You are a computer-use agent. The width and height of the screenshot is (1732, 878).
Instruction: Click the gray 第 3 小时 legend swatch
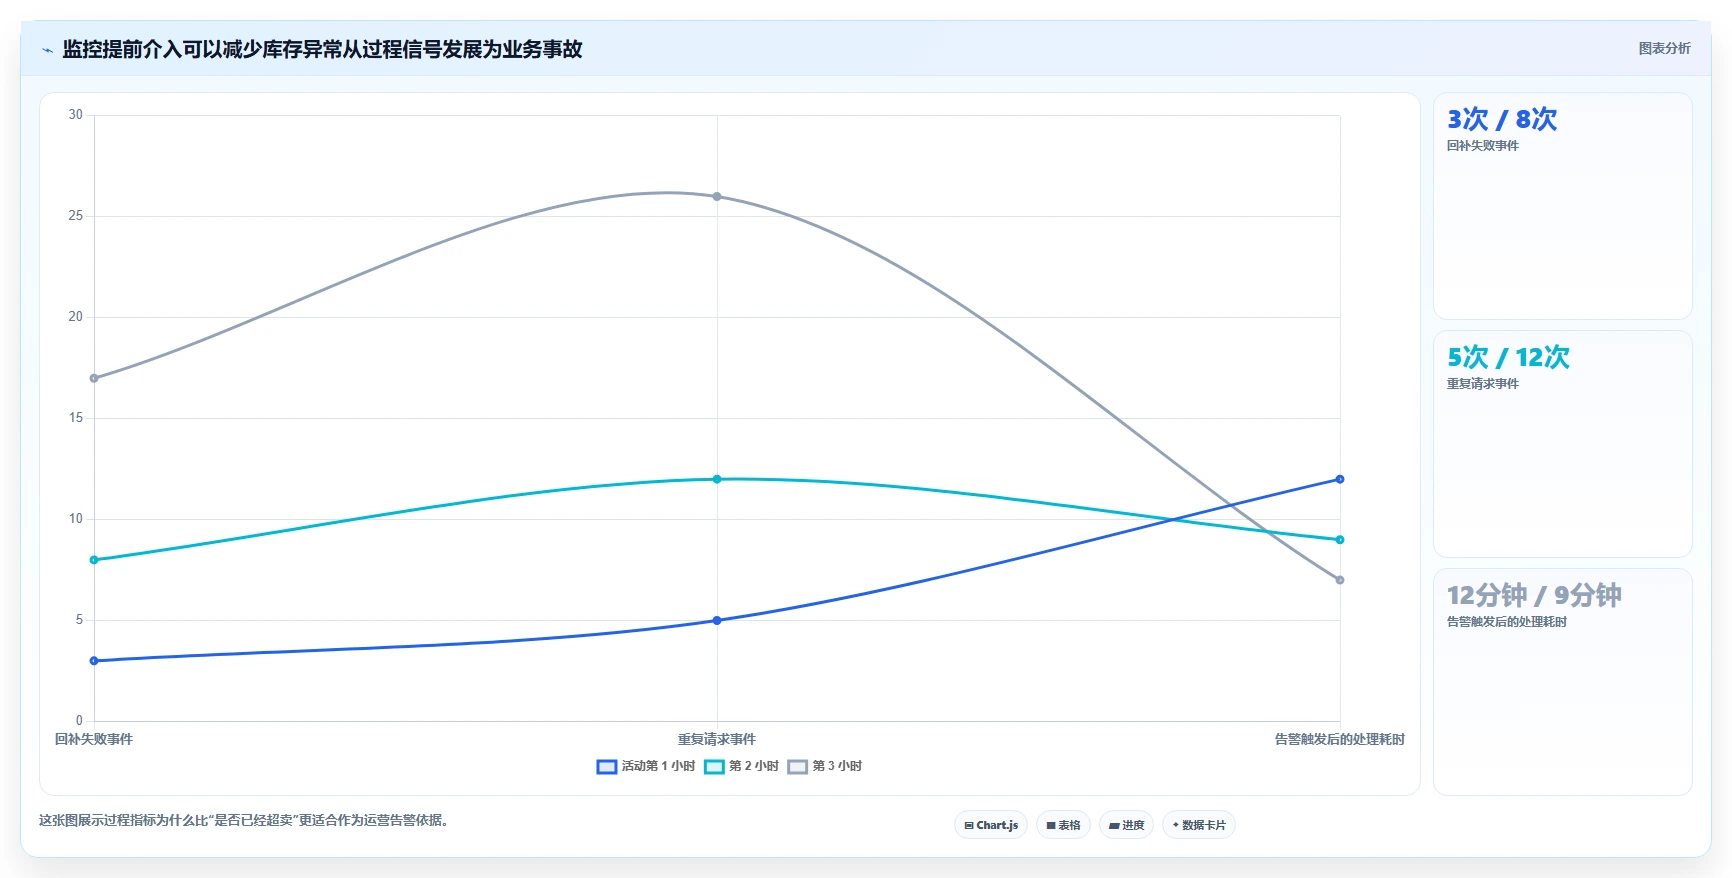pos(797,767)
